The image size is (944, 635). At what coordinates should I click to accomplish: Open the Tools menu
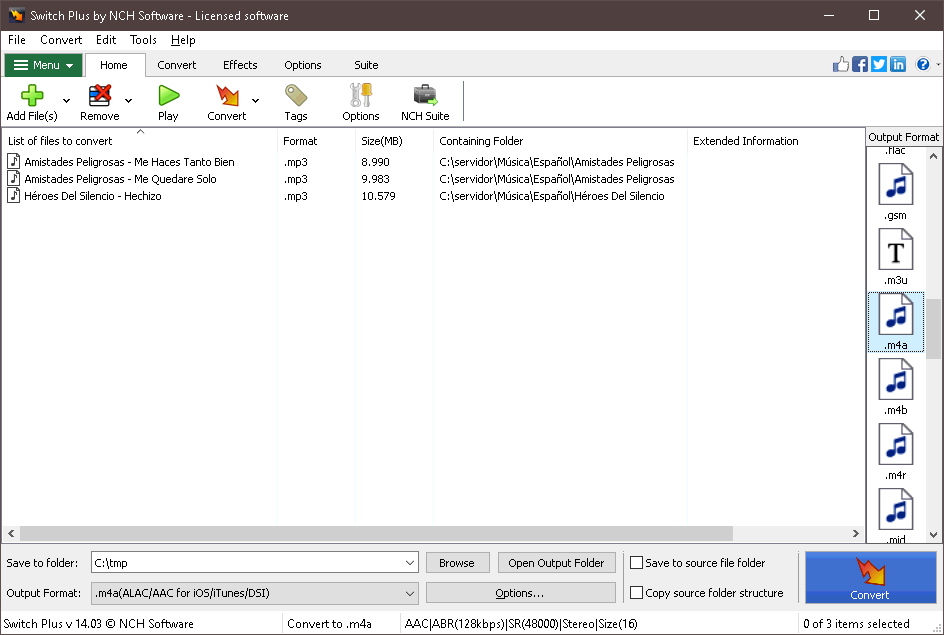pyautogui.click(x=143, y=40)
